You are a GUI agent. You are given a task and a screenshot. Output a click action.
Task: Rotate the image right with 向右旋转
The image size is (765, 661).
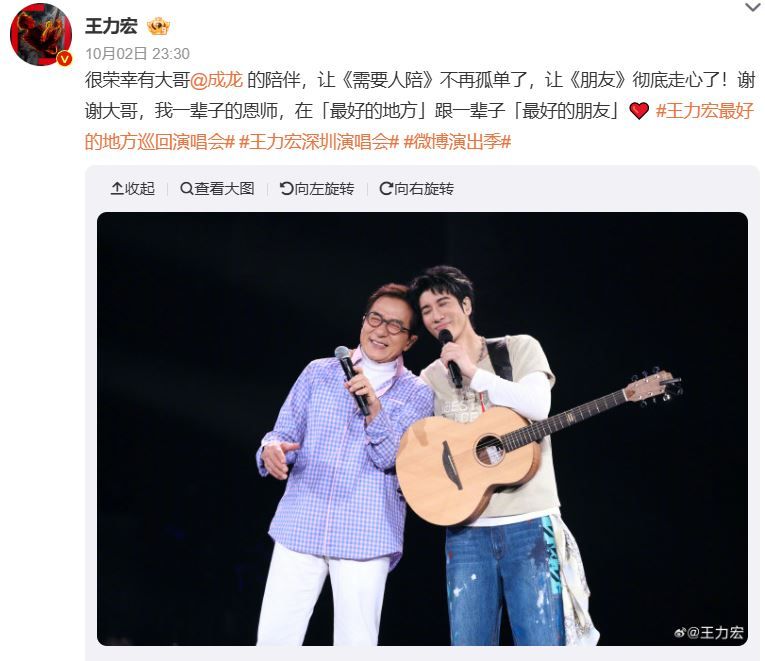point(417,188)
